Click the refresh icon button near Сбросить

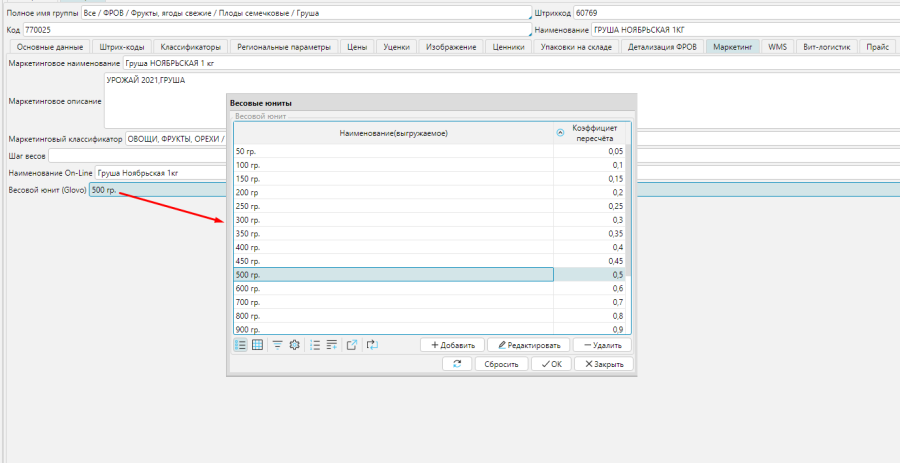[x=457, y=364]
